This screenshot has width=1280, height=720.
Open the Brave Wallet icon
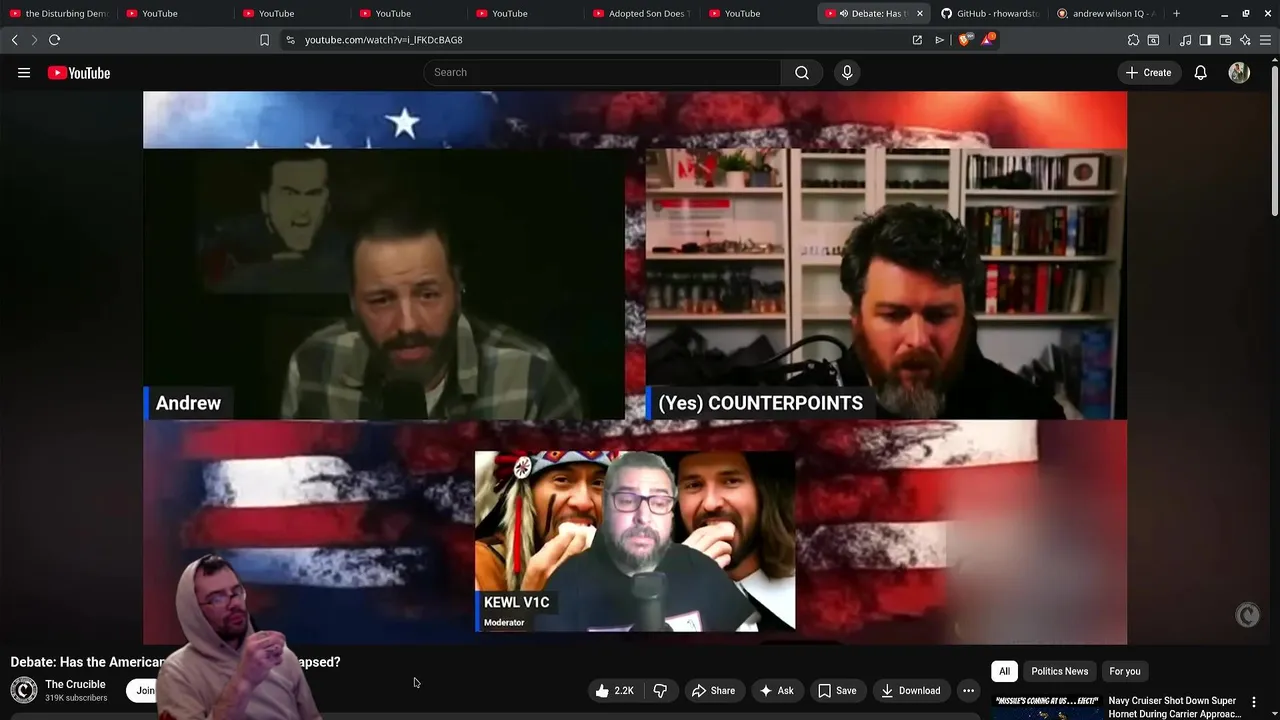[1225, 40]
